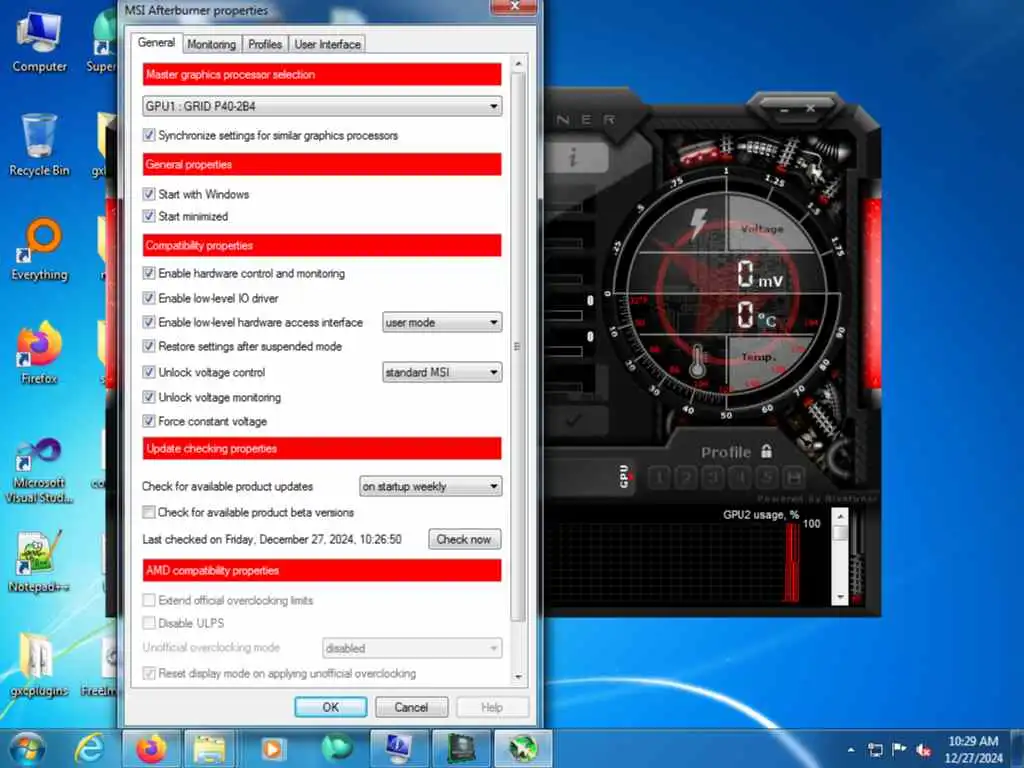Select profile slot 2 in Afterburner
The image size is (1024, 768).
click(686, 478)
